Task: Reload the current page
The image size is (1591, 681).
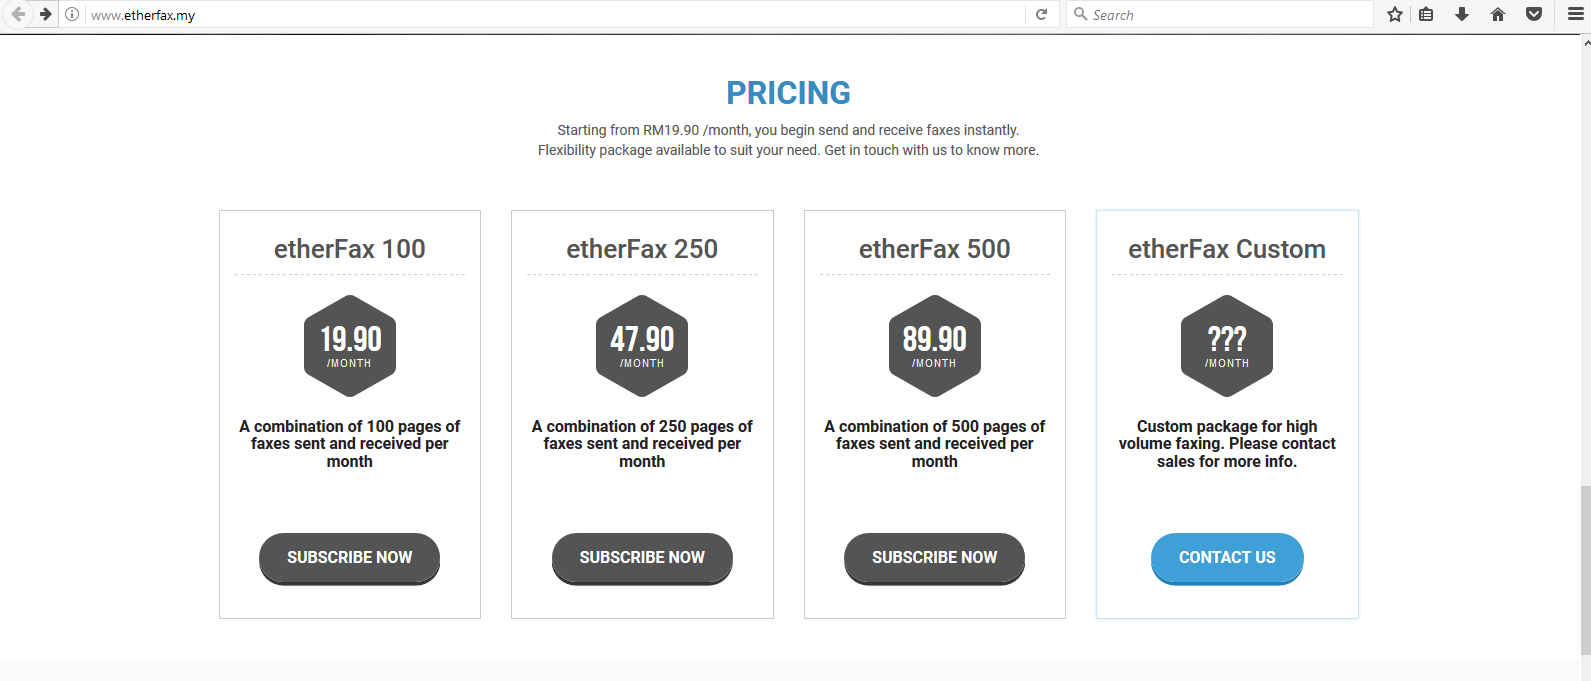Action: pos(1041,14)
